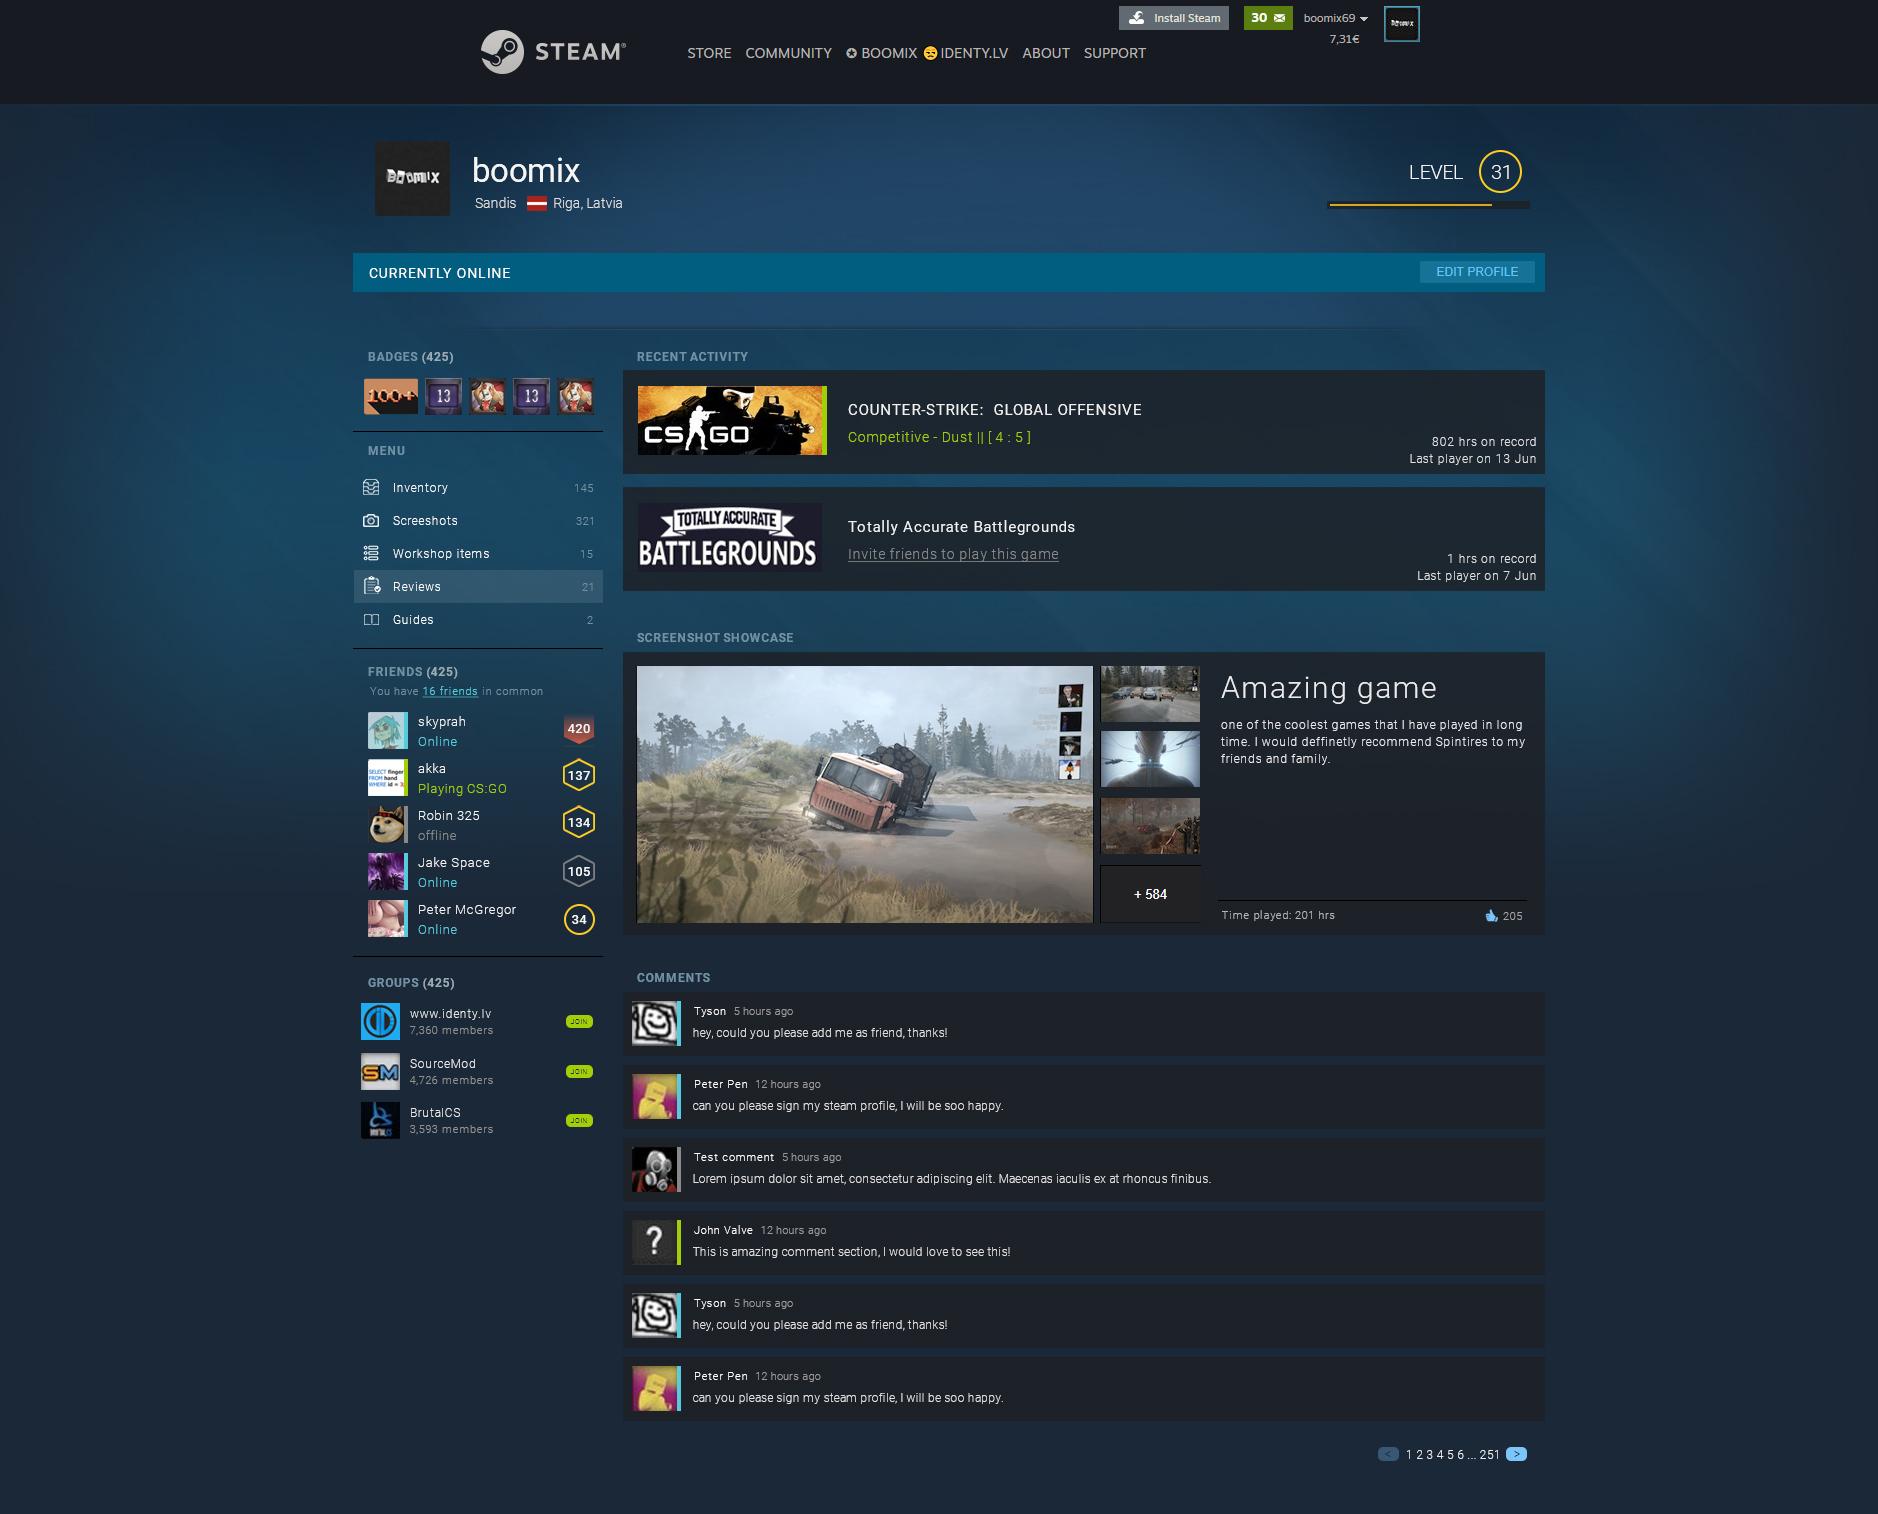Open the STORE menu
This screenshot has height=1514, width=1878.
pyautogui.click(x=709, y=53)
